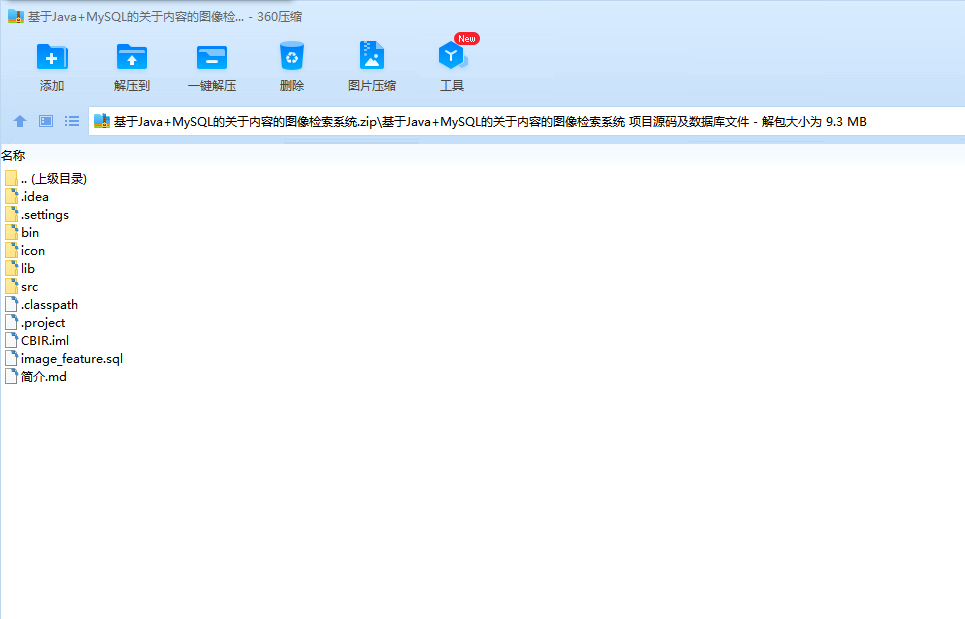This screenshot has width=965, height=619.
Task: Select the src folder
Action: tap(21, 287)
